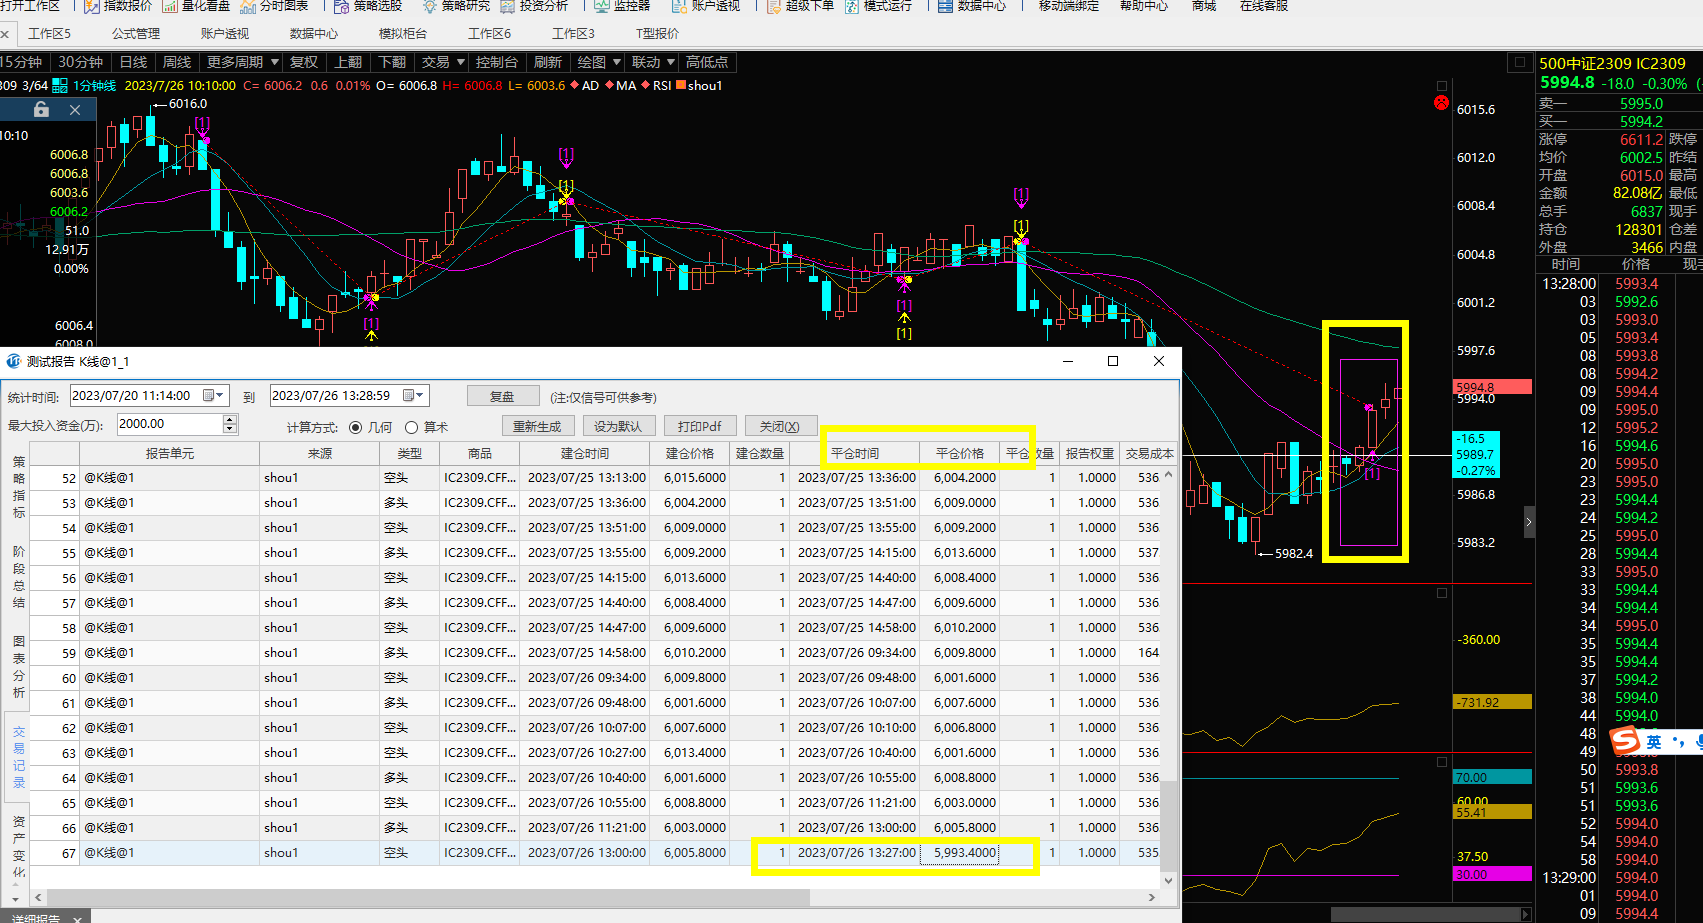
Task: Click the 刷新 toolbar button
Action: pos(548,62)
